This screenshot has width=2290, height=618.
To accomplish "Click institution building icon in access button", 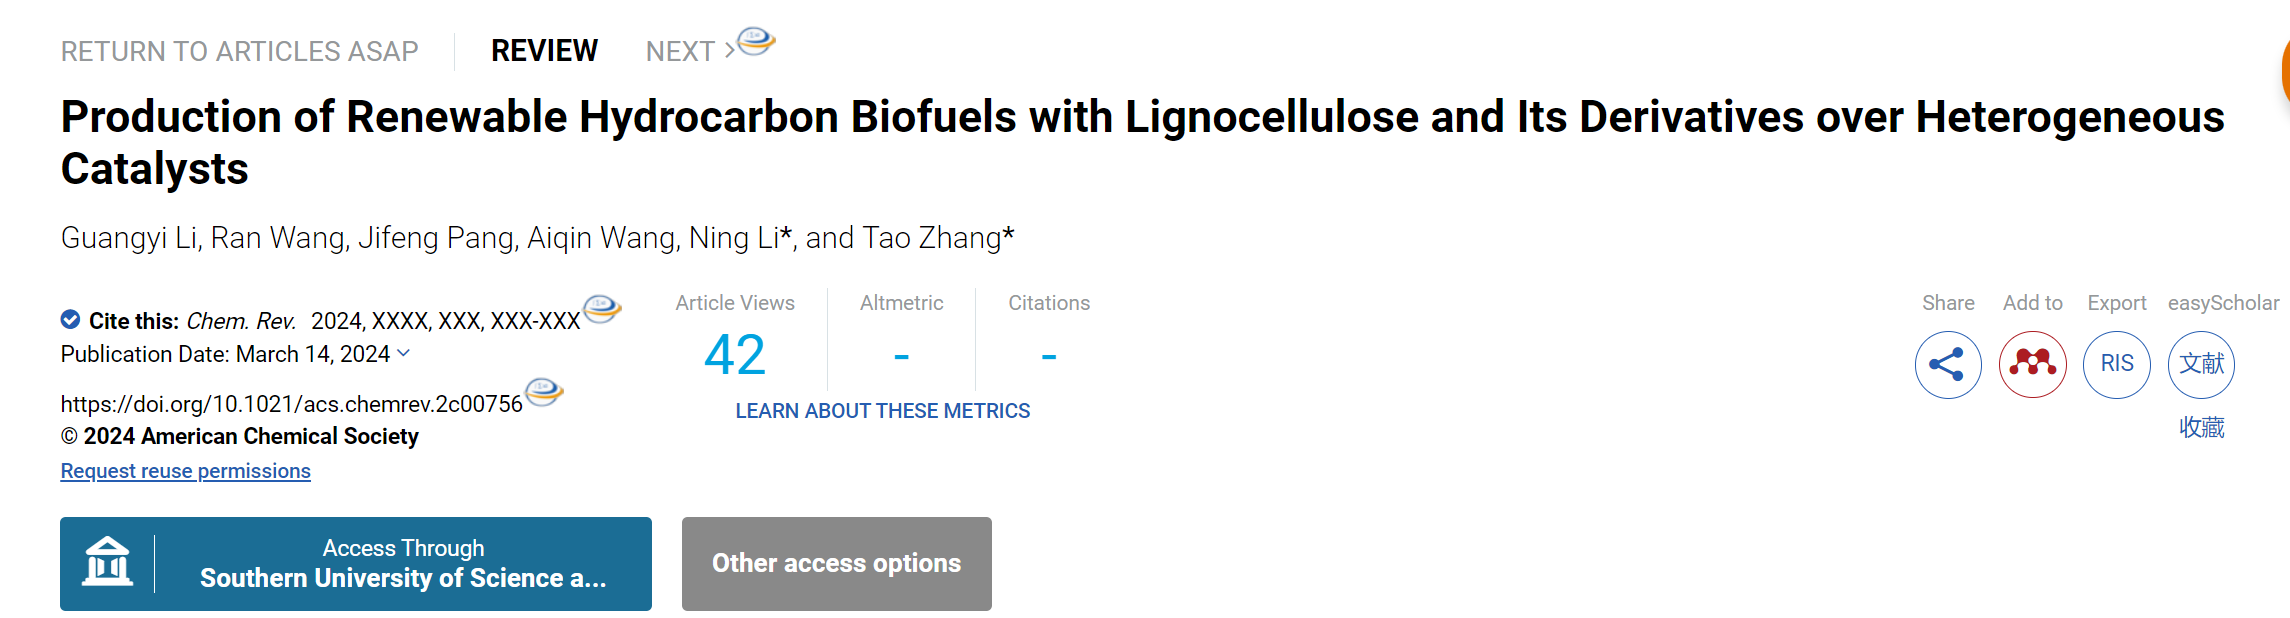I will tap(107, 562).
